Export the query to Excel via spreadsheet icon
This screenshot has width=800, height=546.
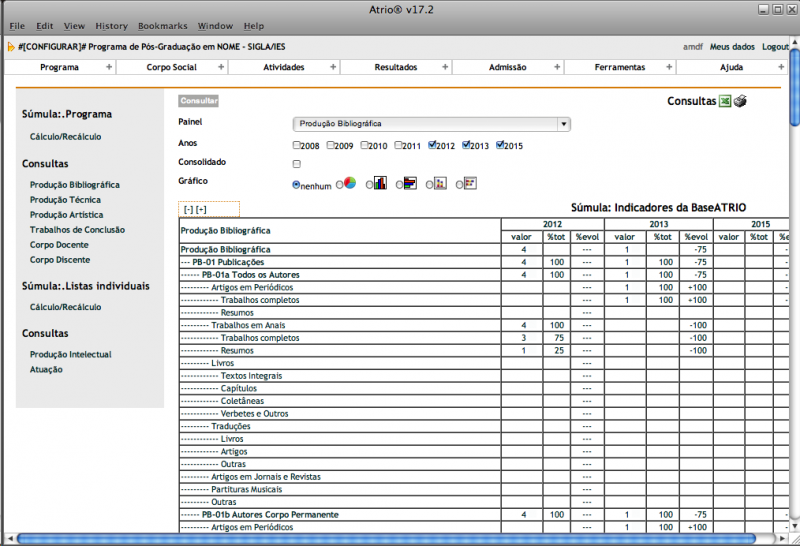click(x=725, y=101)
